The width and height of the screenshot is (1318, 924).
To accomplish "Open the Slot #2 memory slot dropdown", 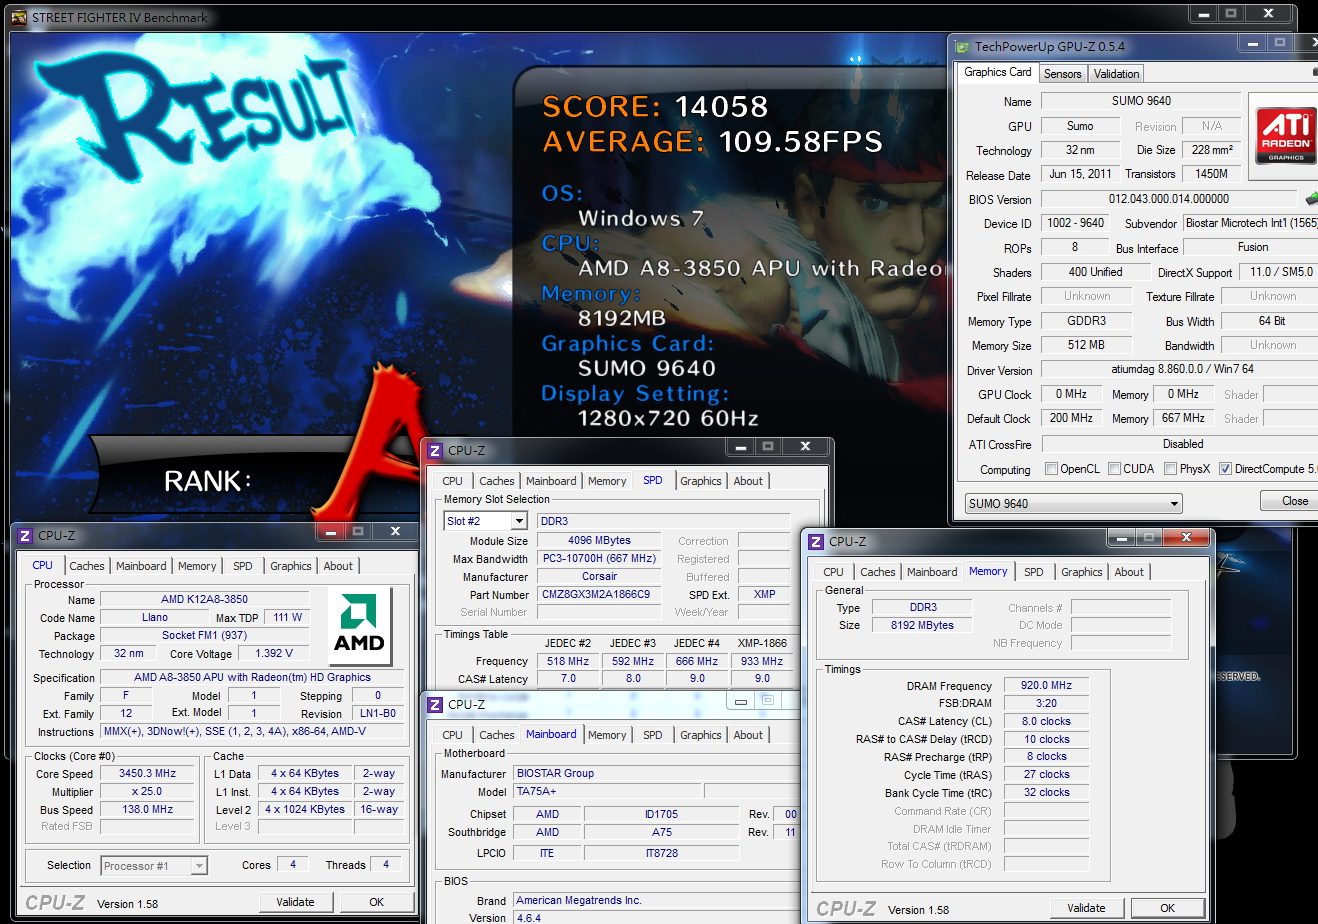I will (518, 521).
